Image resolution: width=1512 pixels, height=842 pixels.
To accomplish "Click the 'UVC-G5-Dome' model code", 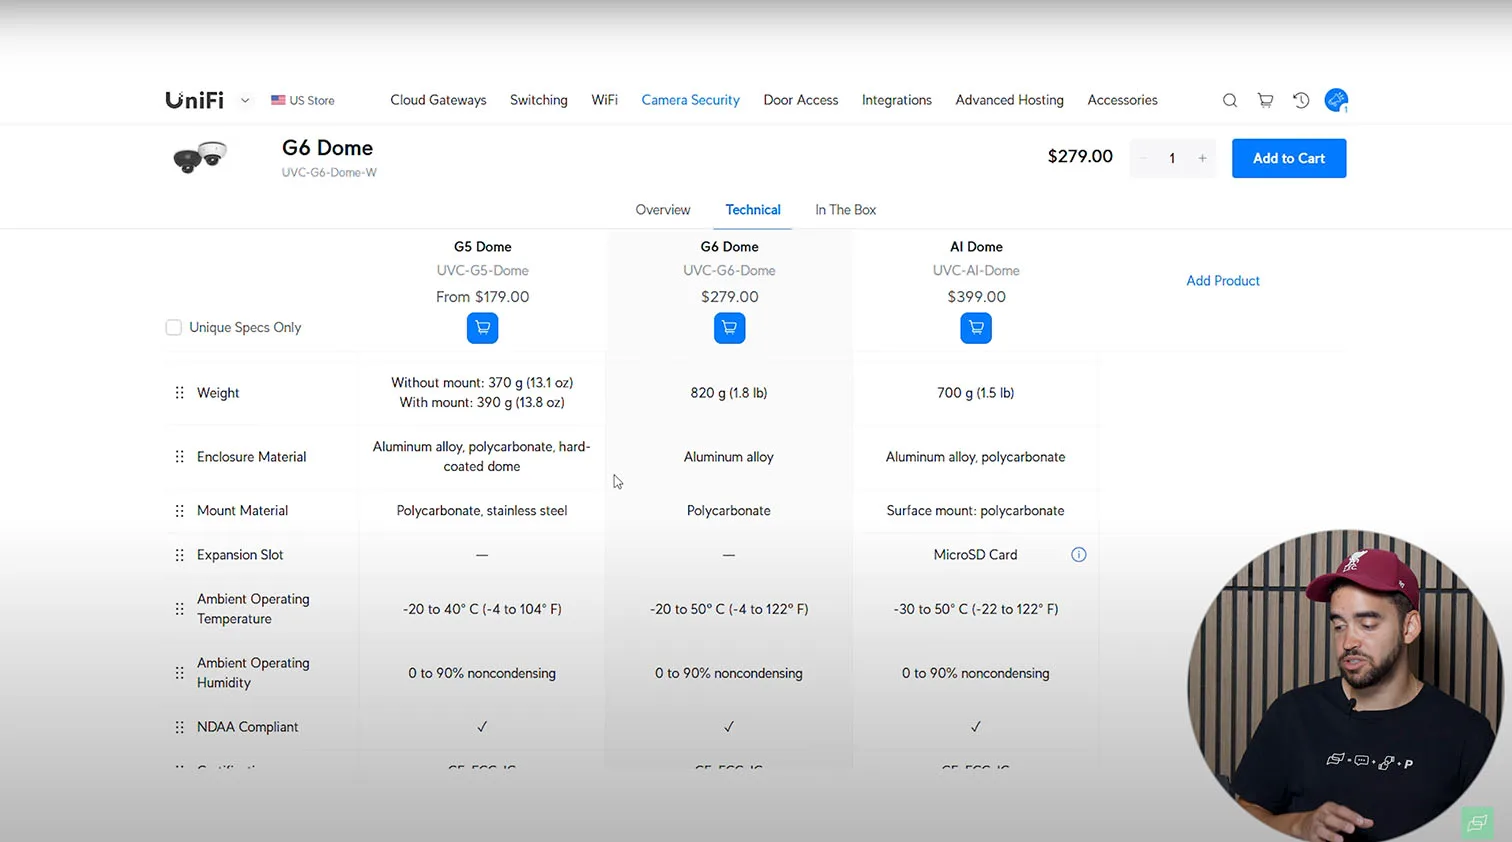I will [482, 271].
